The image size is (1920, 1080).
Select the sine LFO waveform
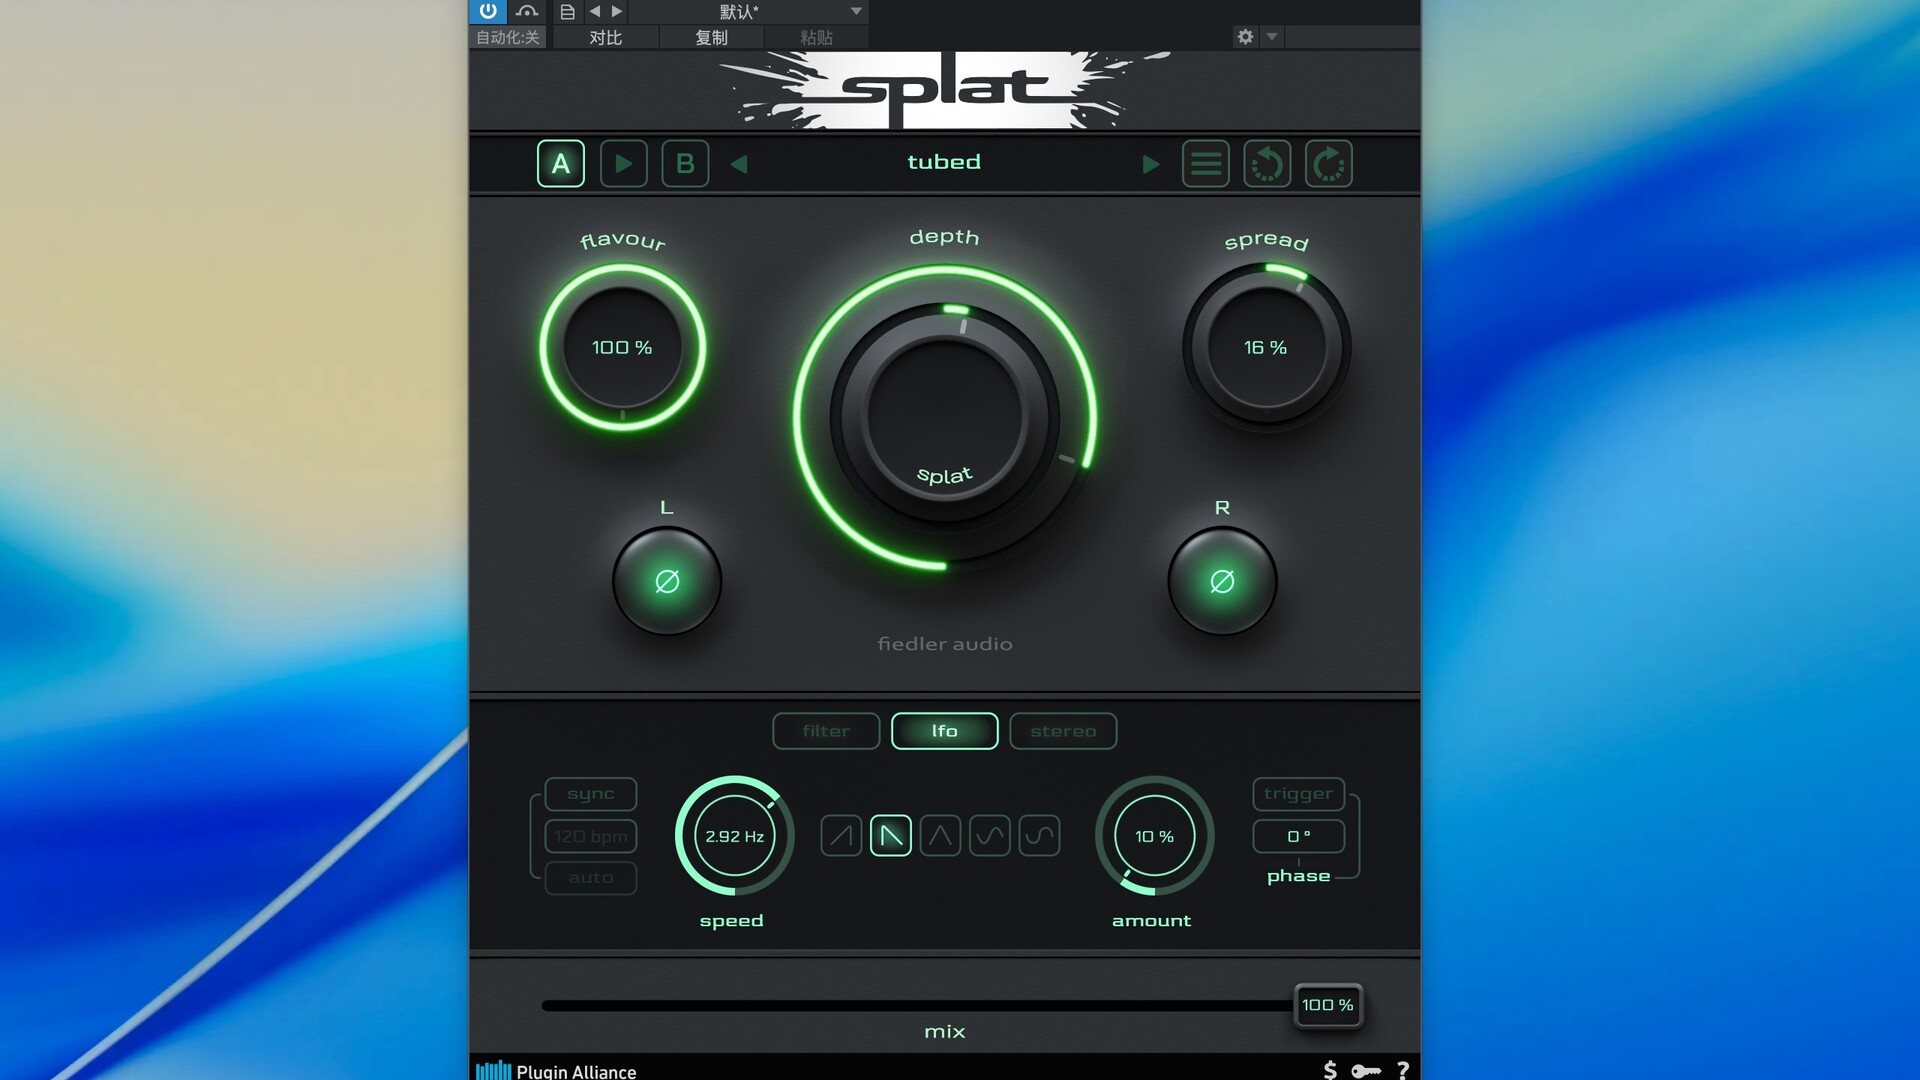point(990,836)
